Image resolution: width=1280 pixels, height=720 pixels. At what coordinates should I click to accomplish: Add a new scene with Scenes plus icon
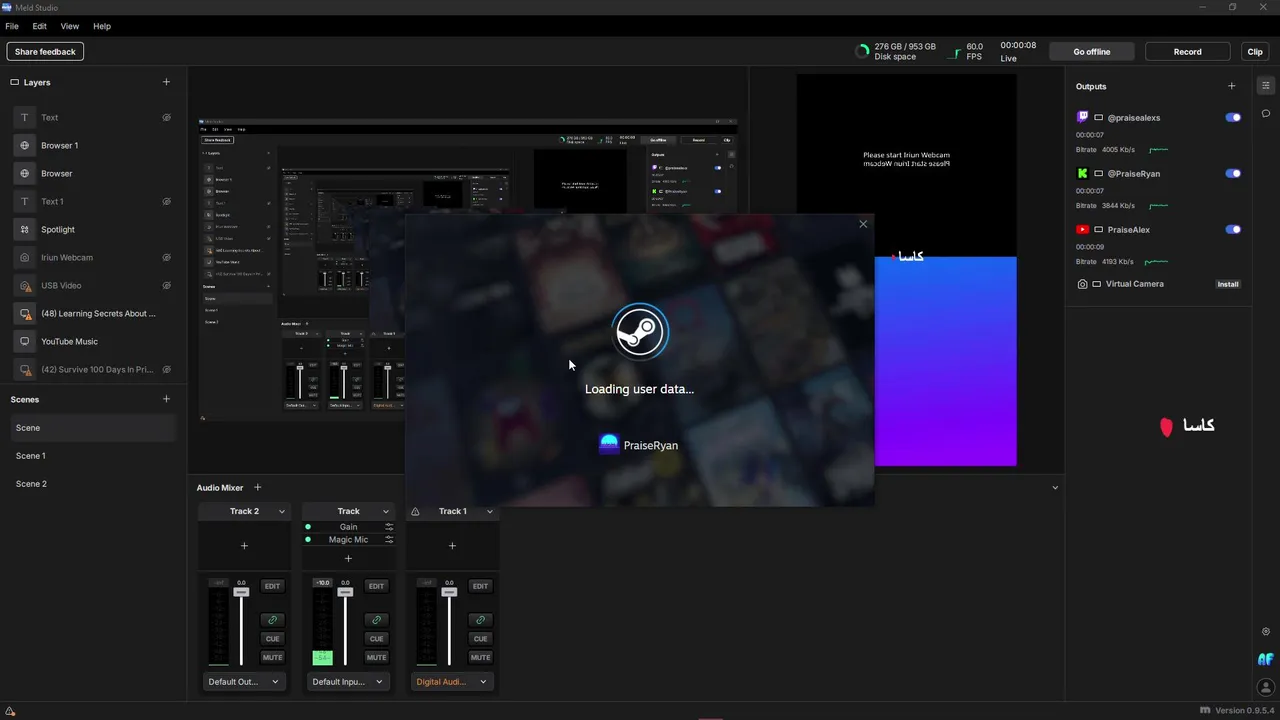coord(166,399)
